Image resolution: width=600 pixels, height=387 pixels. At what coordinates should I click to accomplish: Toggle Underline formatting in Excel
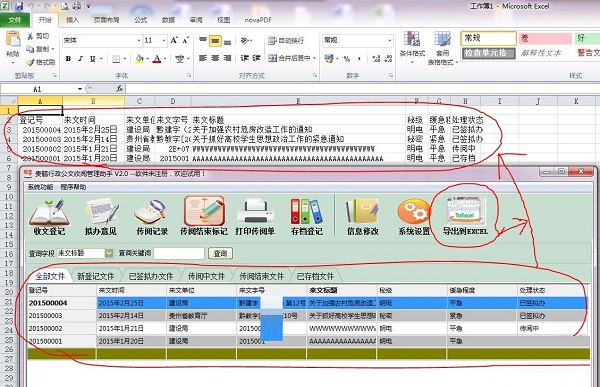click(93, 59)
